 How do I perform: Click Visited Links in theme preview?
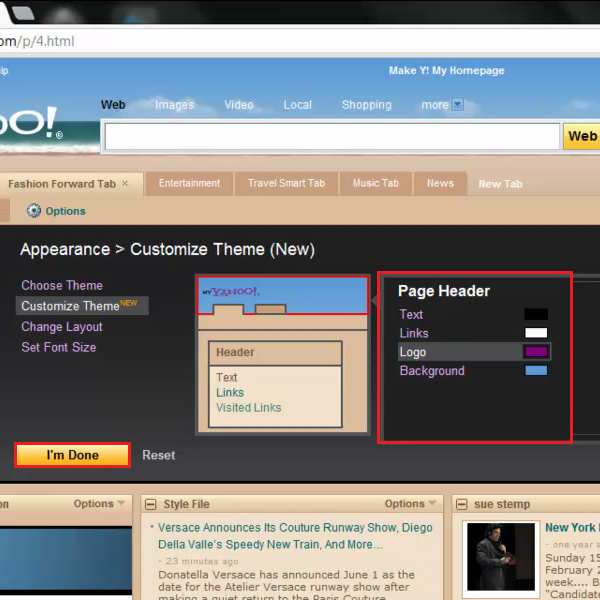click(249, 408)
